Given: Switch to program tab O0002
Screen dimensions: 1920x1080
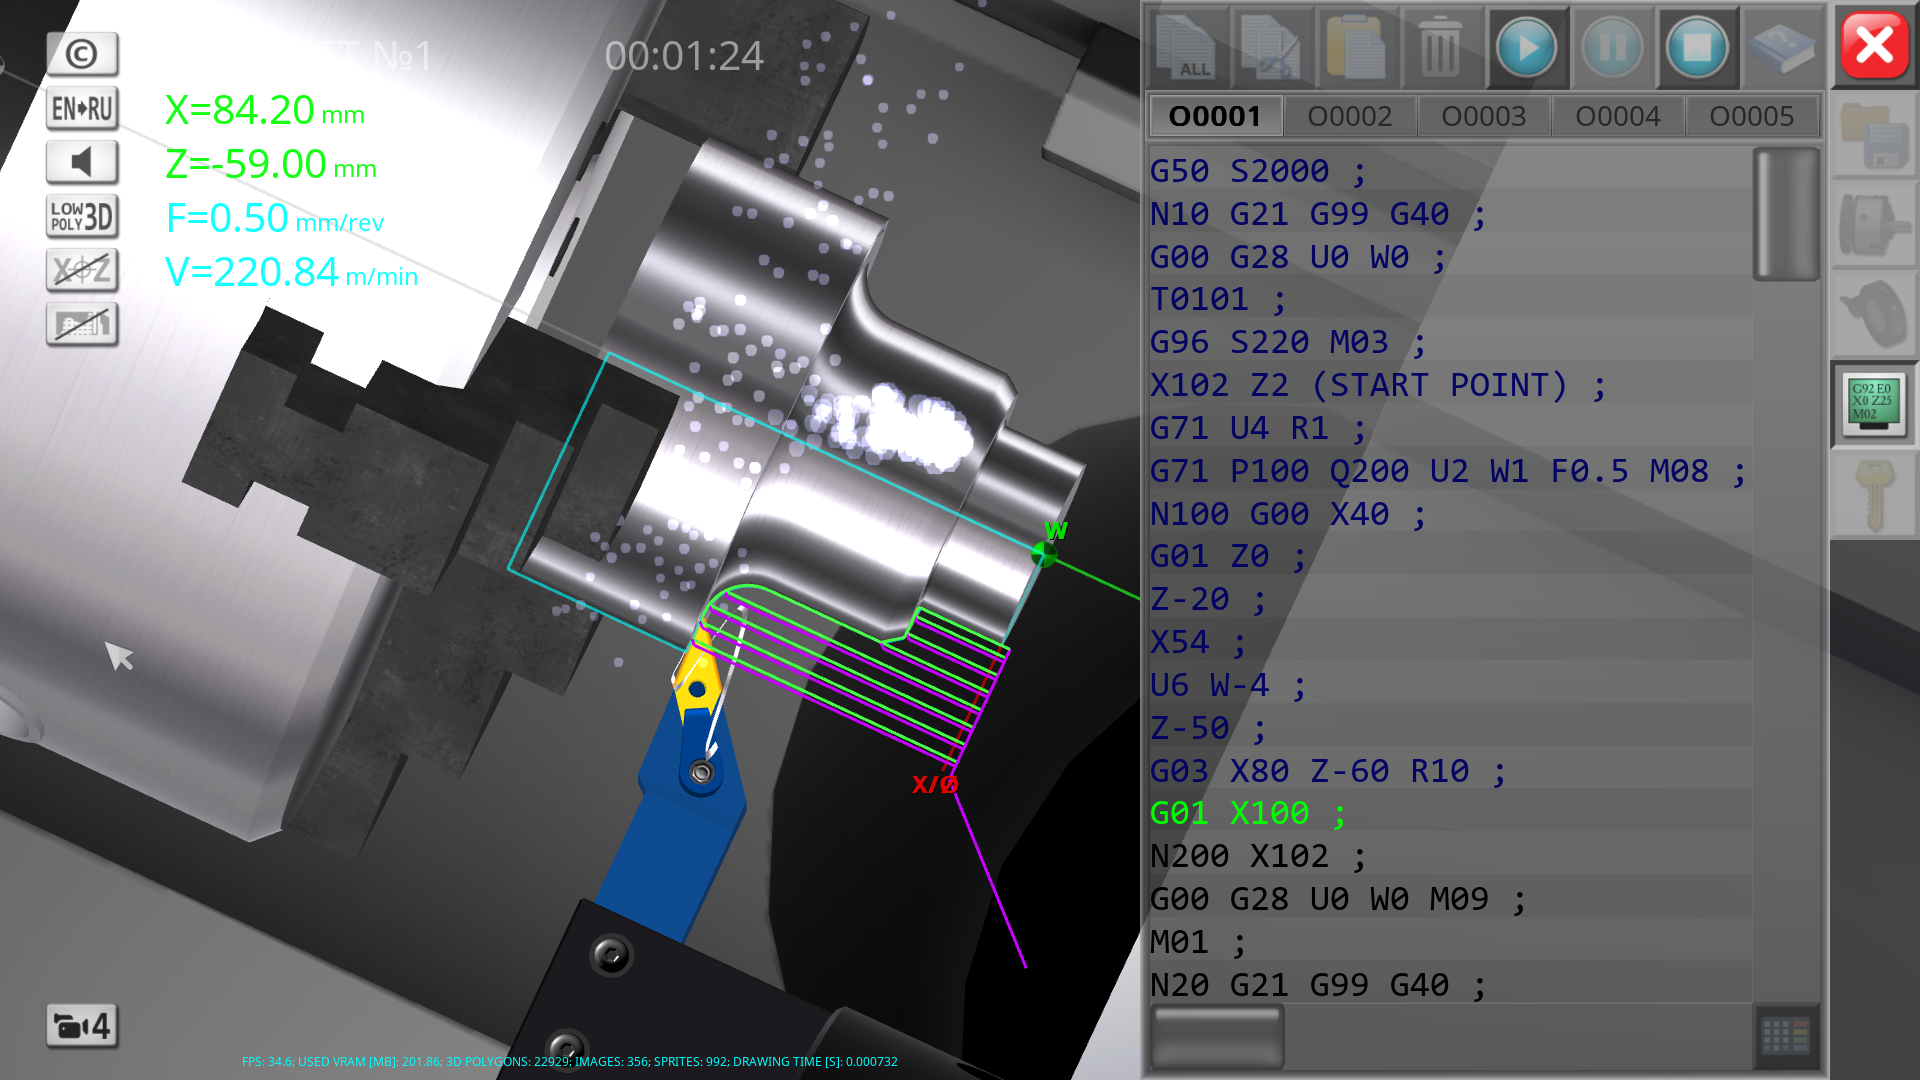Looking at the screenshot, I should coord(1349,116).
